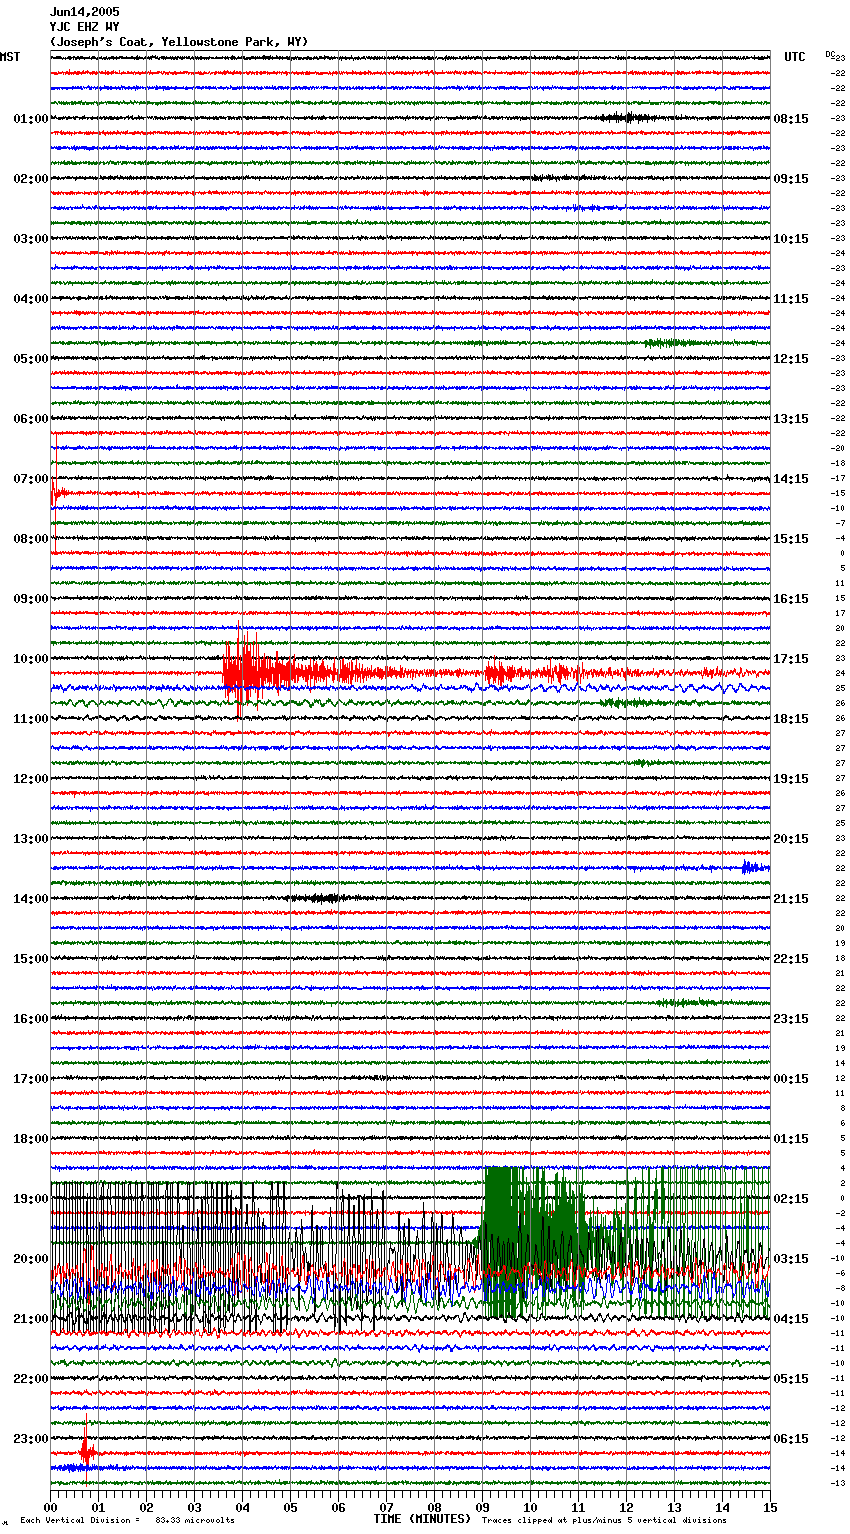Click the UTC column label
This screenshot has height=1534, width=850.
coord(795,57)
